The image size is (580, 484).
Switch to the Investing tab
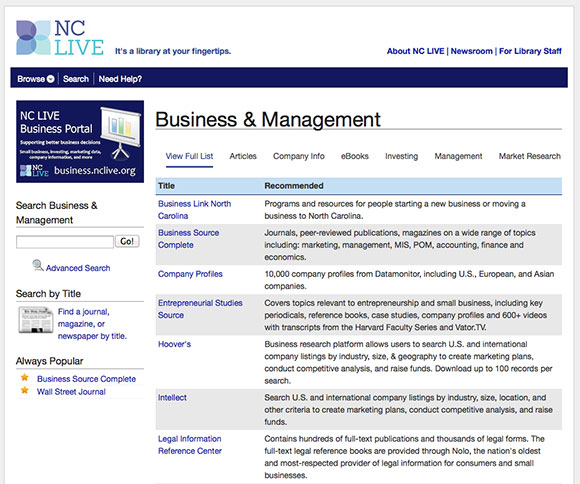click(401, 156)
